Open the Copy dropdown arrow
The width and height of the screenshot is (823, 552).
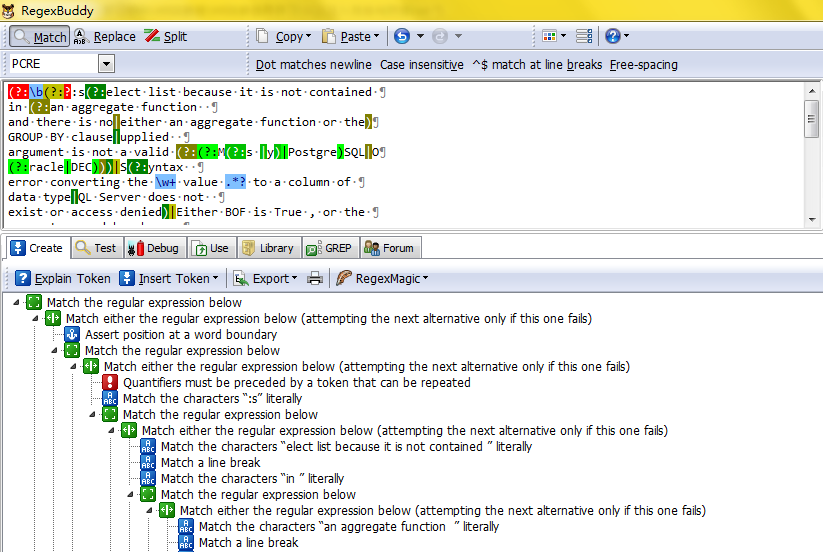pos(309,36)
